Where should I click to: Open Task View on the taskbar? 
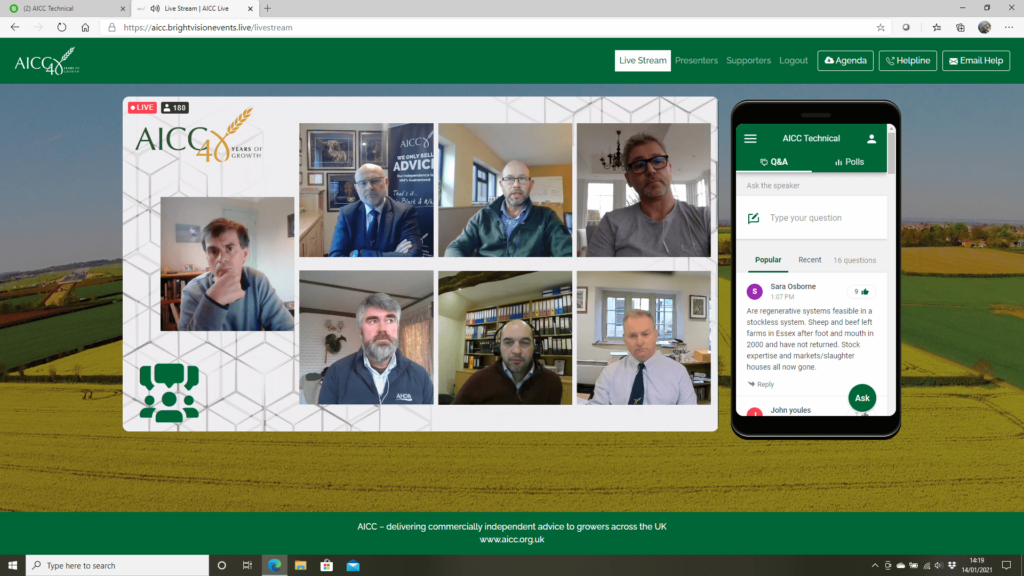[x=248, y=566]
